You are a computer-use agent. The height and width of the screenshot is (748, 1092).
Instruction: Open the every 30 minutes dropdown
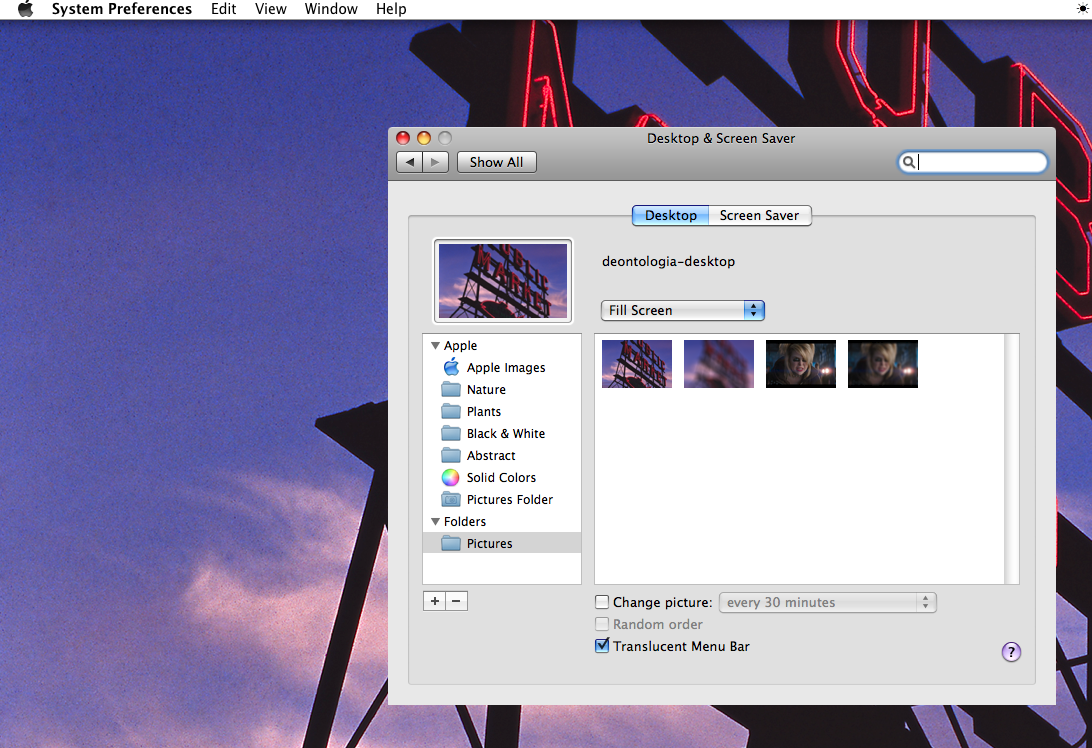click(x=827, y=602)
